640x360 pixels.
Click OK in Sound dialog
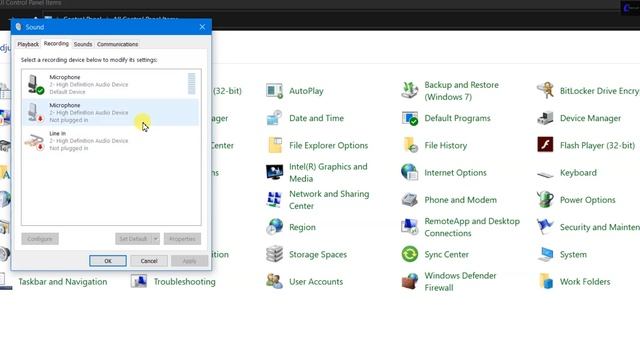(108, 261)
